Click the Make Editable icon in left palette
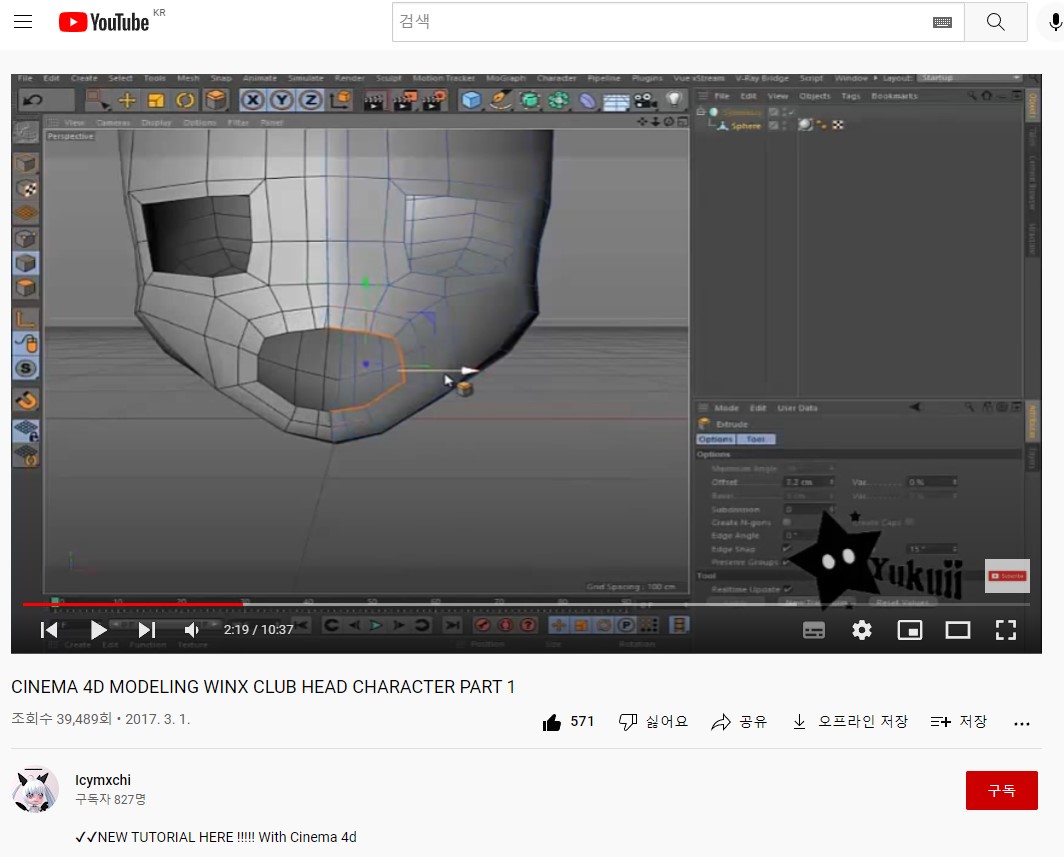 [x=26, y=134]
